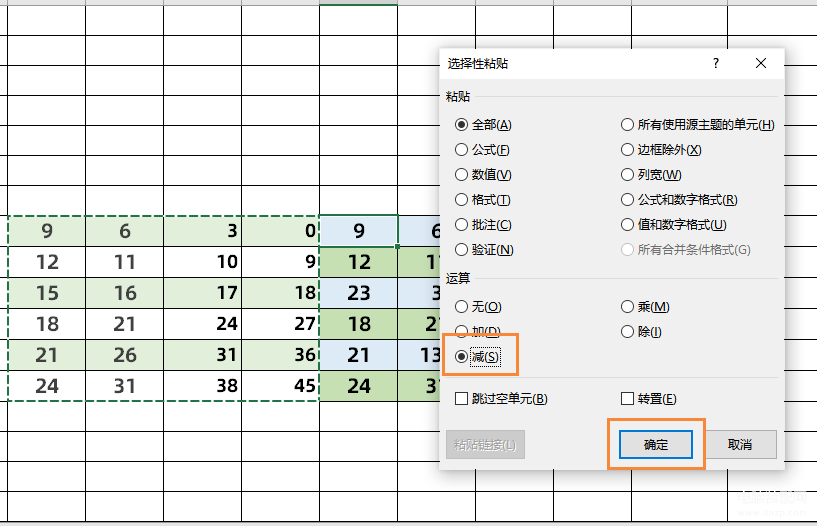Select the 验证(N) validation option

coord(484,249)
